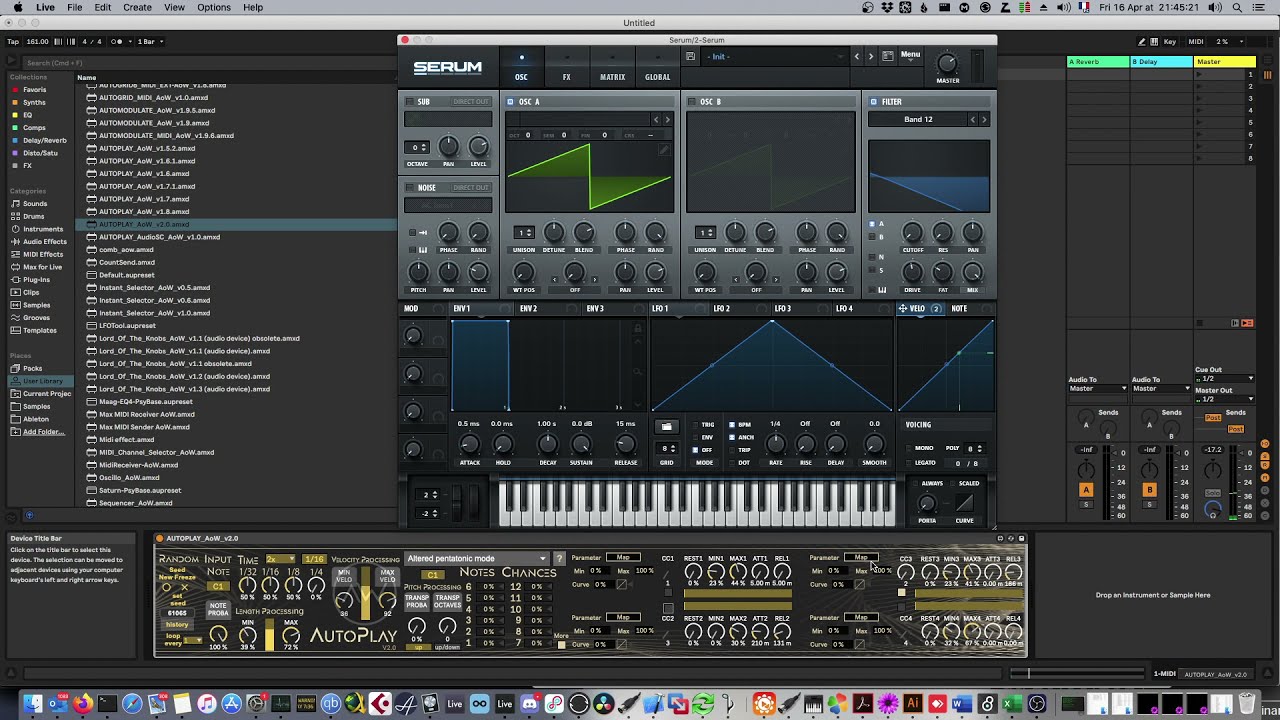Click the TRANSP OCTAVES button

447,602
